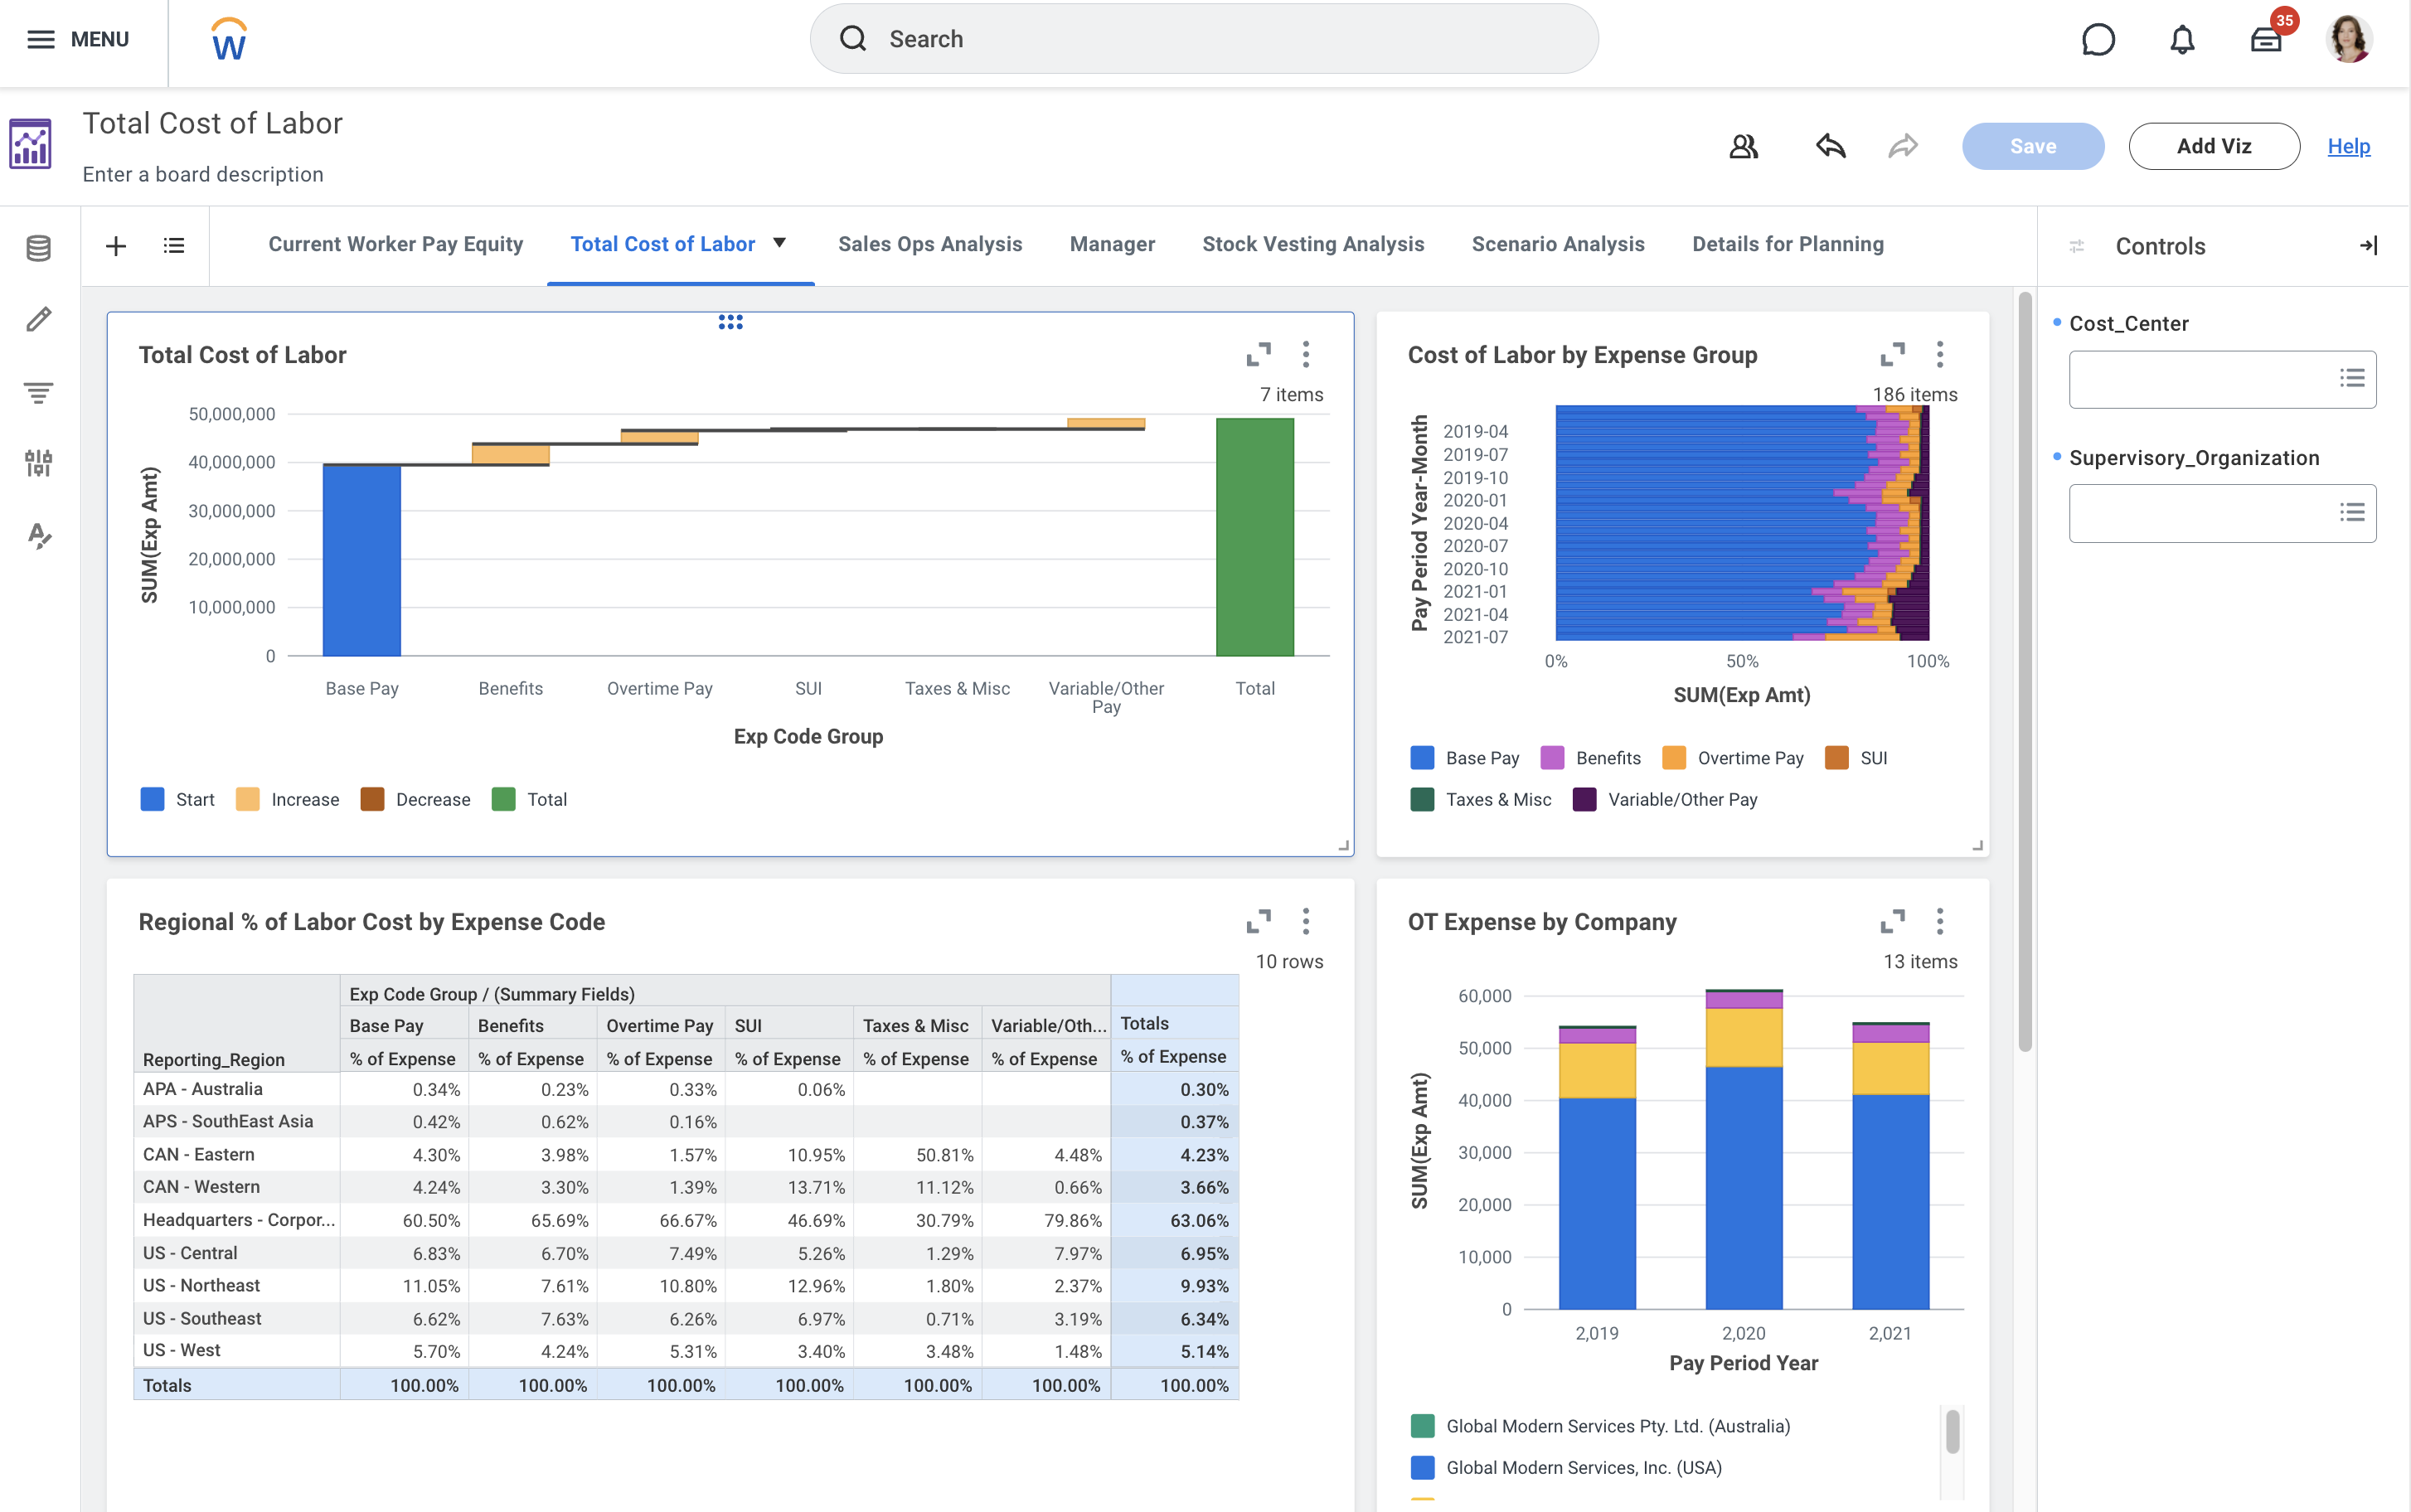
Task: Click the share users icon
Action: point(1743,147)
